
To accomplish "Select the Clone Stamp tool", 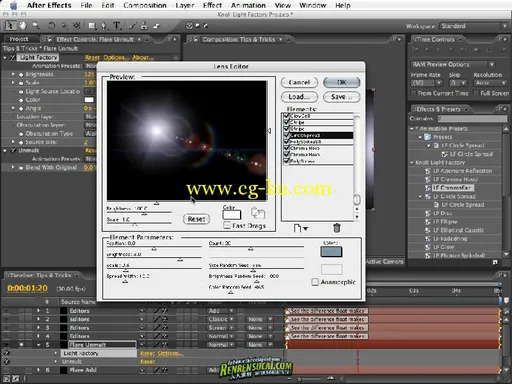I will point(144,26).
